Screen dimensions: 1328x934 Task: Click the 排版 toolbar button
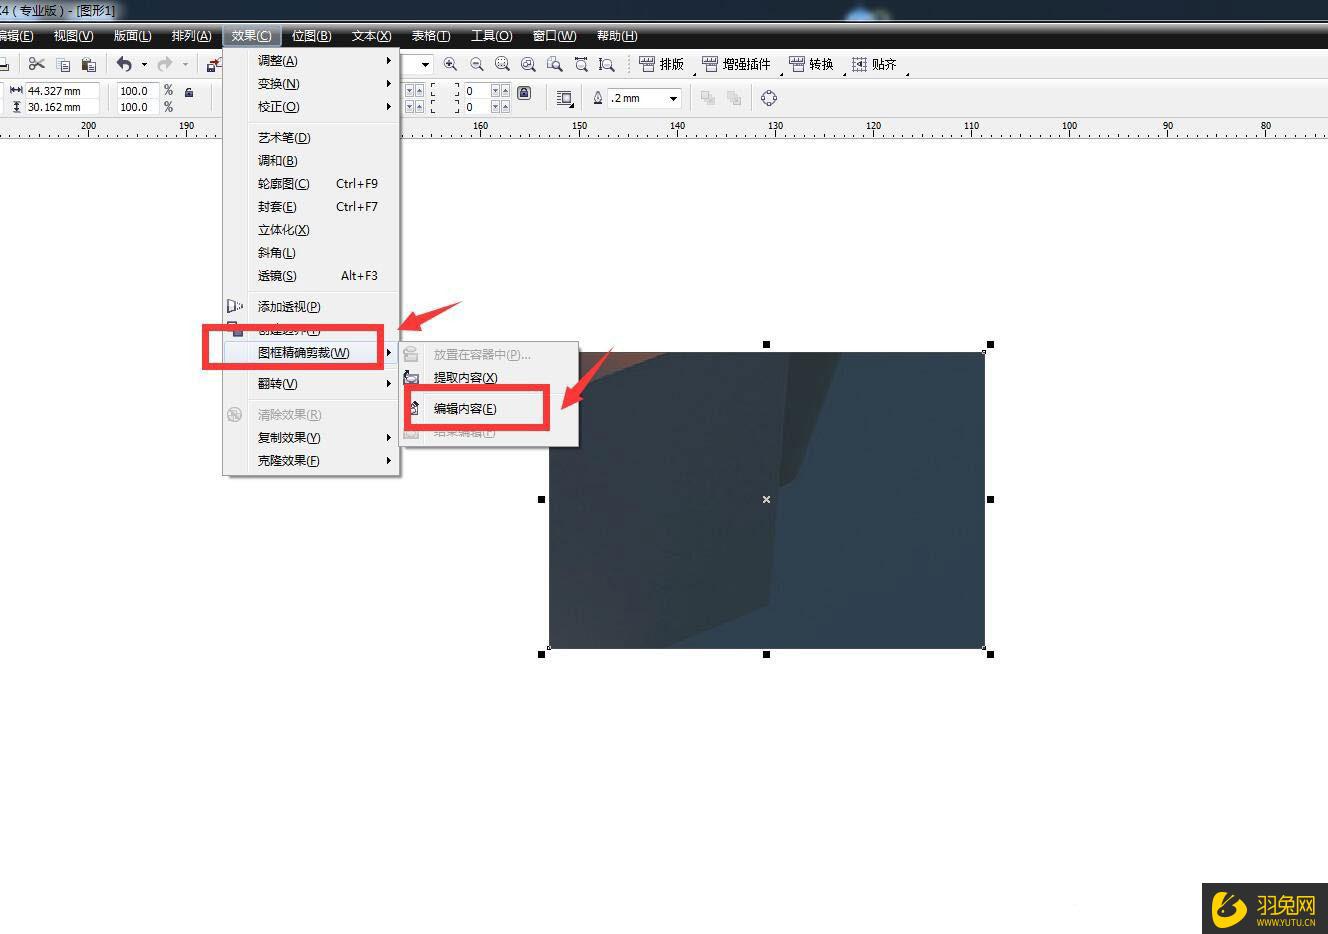(661, 64)
